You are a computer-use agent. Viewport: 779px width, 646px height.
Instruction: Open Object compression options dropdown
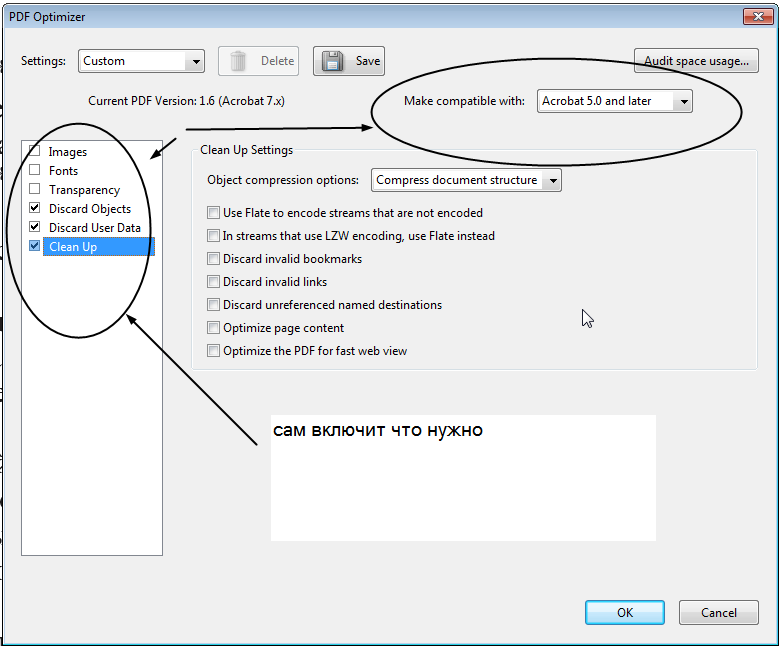(466, 180)
